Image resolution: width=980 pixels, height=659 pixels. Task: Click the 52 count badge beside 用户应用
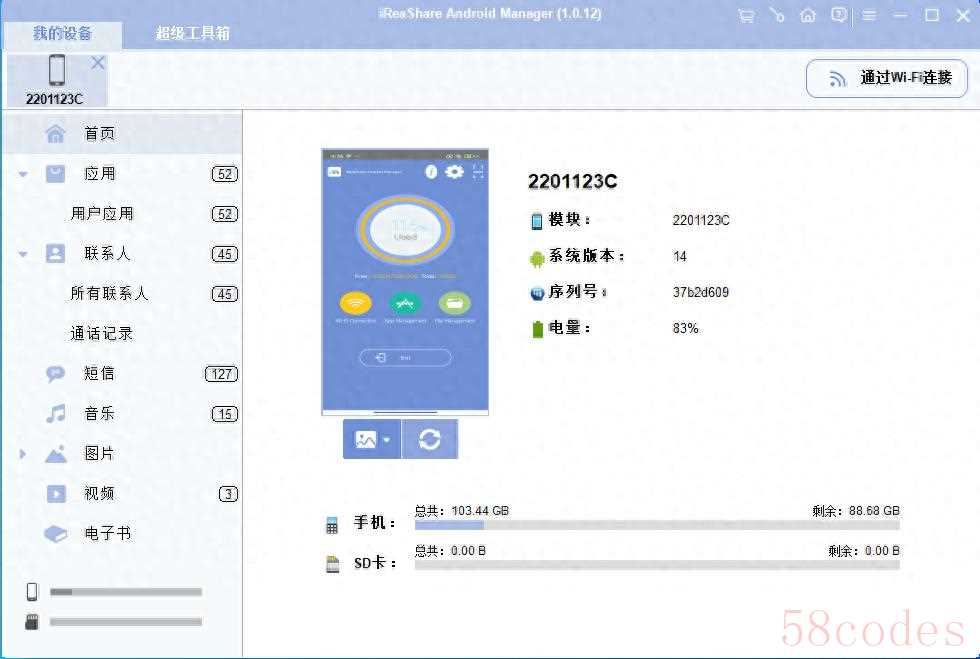pos(225,214)
